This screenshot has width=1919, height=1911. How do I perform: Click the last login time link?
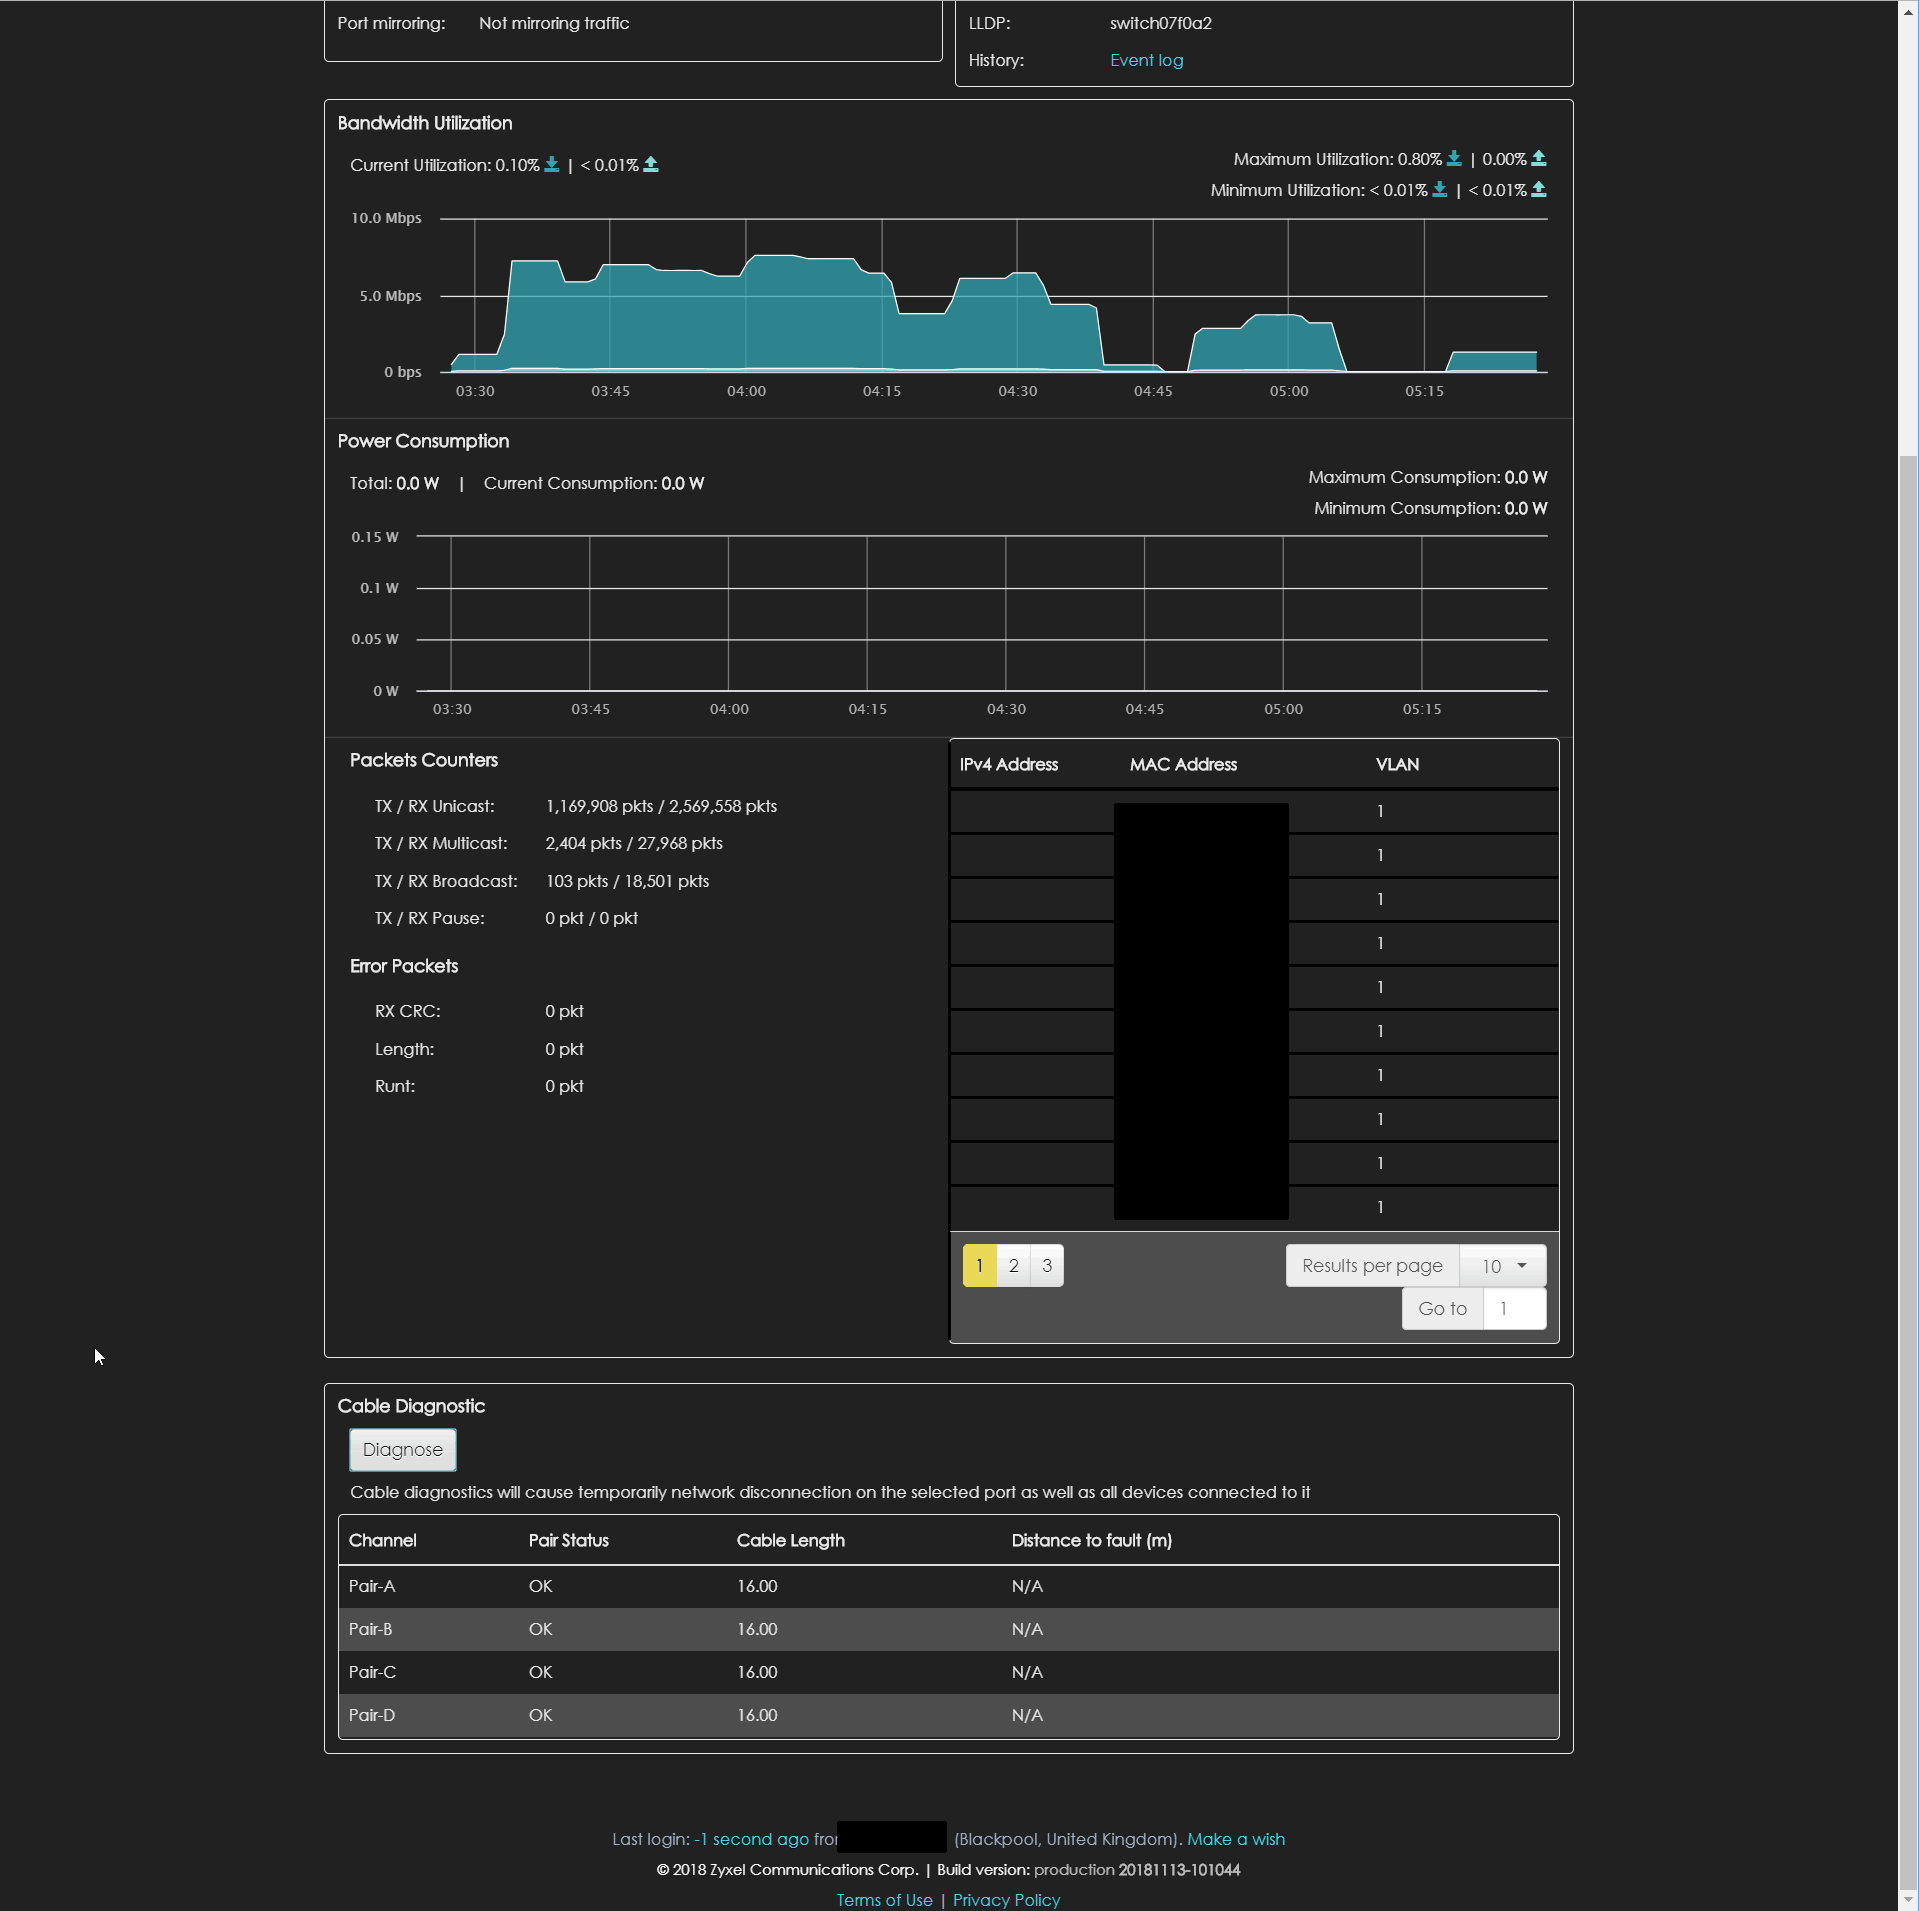click(x=751, y=1839)
